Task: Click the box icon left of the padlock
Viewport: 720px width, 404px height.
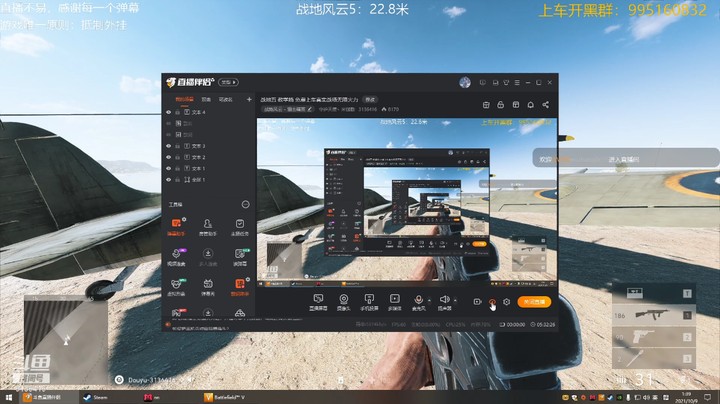Action: pyautogui.click(x=486, y=105)
